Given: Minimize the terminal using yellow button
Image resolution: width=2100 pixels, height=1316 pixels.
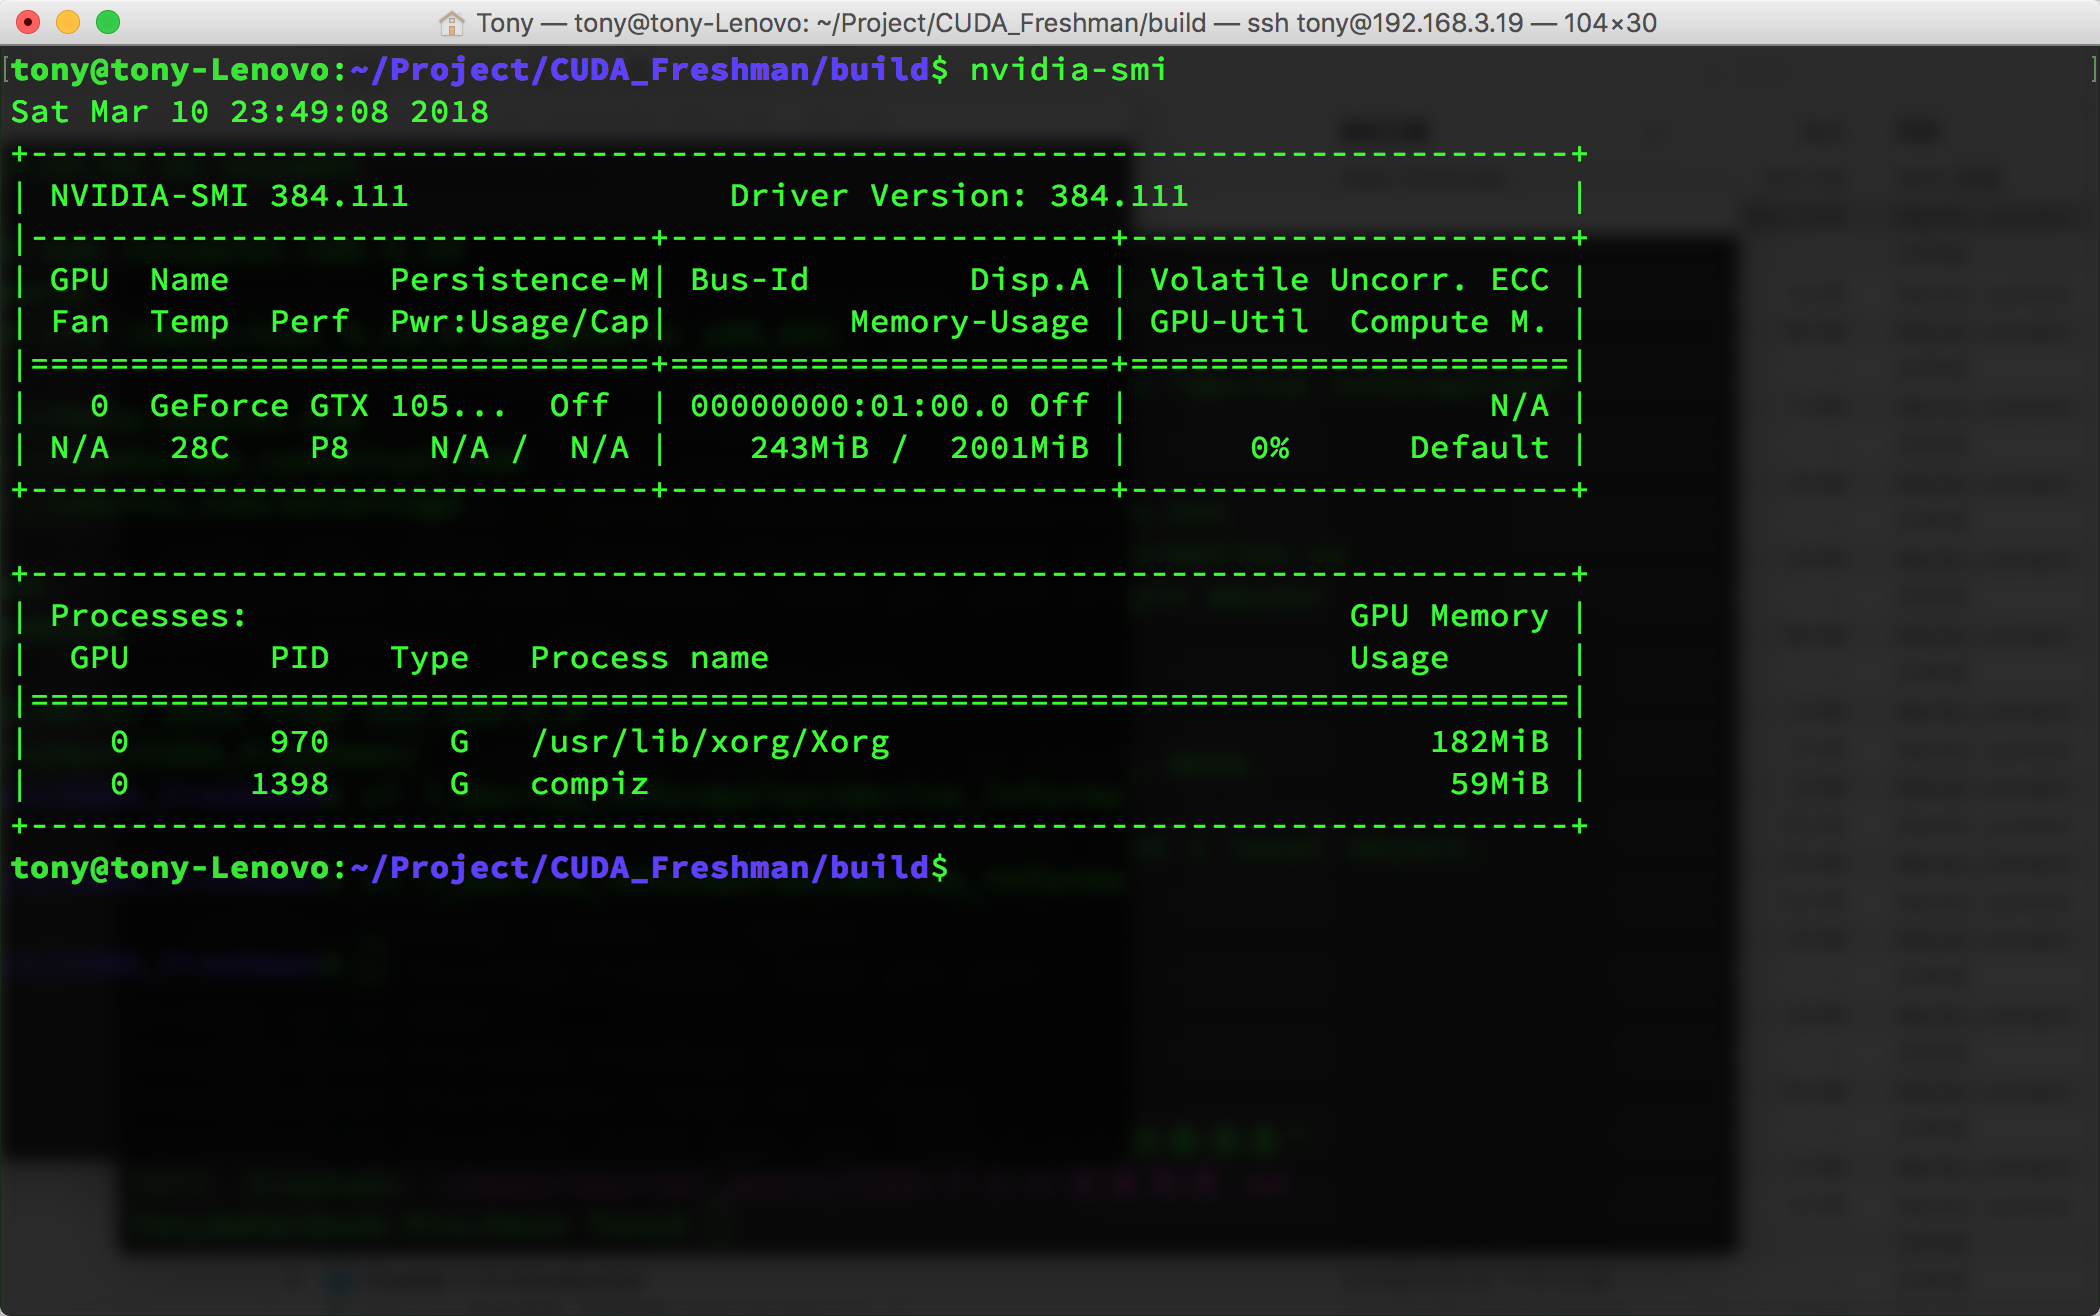Looking at the screenshot, I should tap(68, 22).
